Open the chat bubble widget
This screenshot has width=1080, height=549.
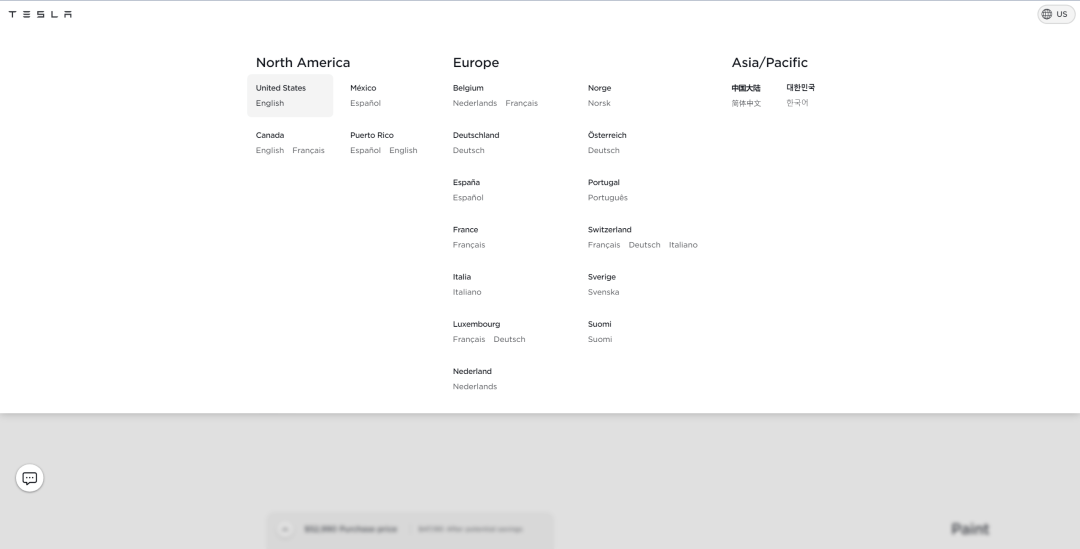(30, 478)
